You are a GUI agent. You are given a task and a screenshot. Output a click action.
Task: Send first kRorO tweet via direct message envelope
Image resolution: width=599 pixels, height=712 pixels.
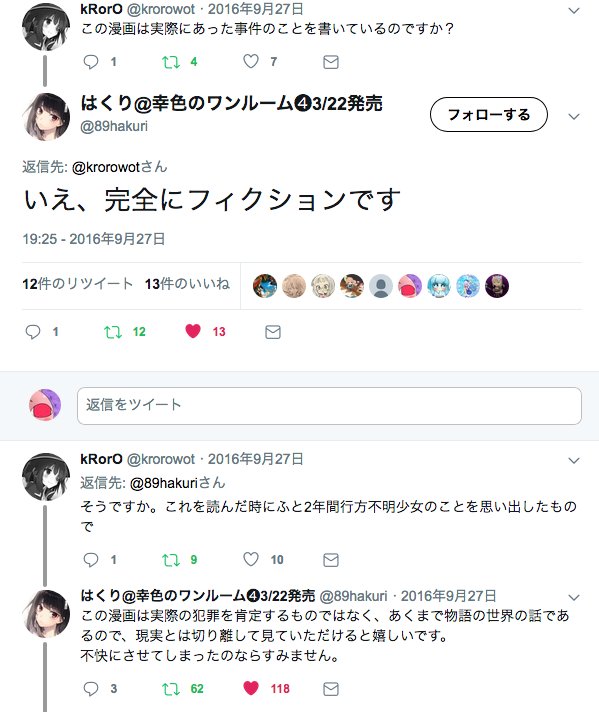(331, 62)
